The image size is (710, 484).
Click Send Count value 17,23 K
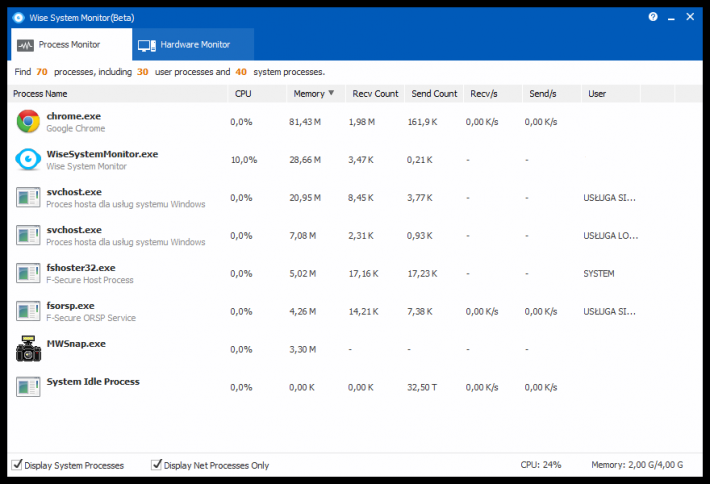422,274
